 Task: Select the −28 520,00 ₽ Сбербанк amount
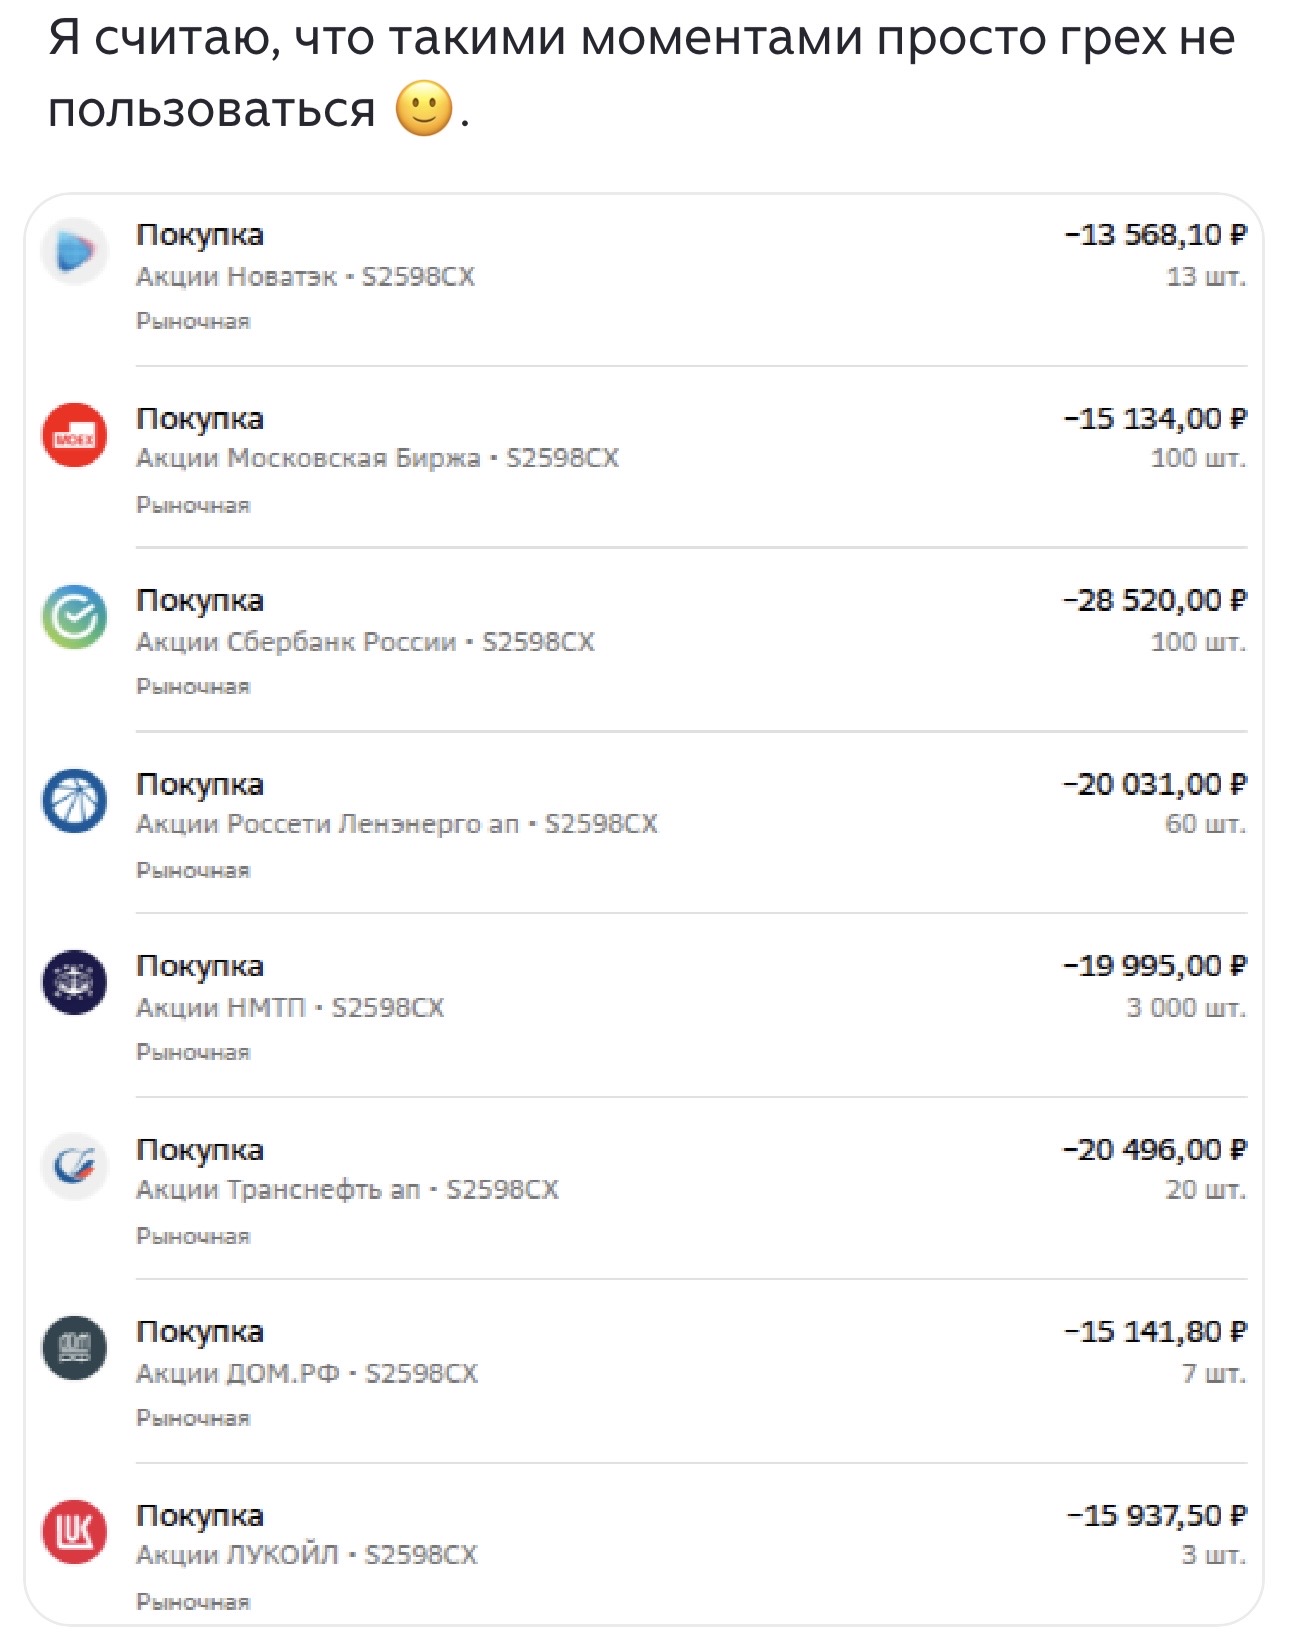click(1155, 600)
